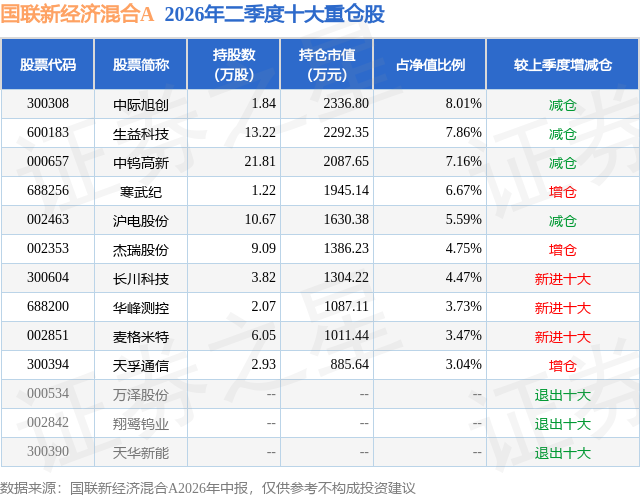Click the 股票简称 column header
Image resolution: width=640 pixels, height=497 pixels.
pyautogui.click(x=141, y=64)
